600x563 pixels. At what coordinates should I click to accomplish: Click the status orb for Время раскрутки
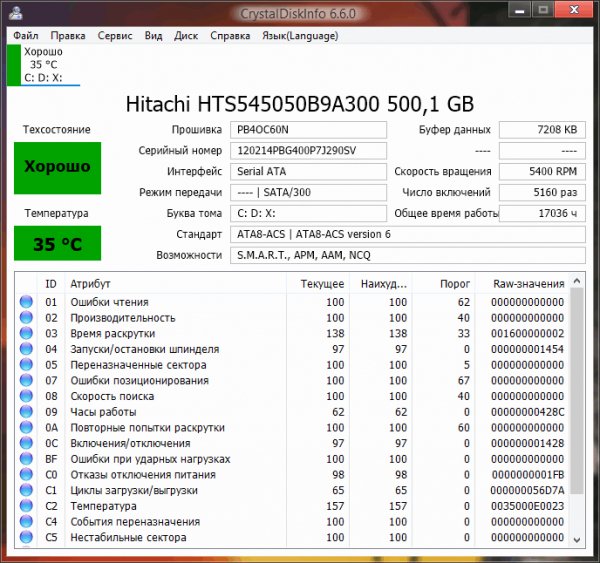26,333
